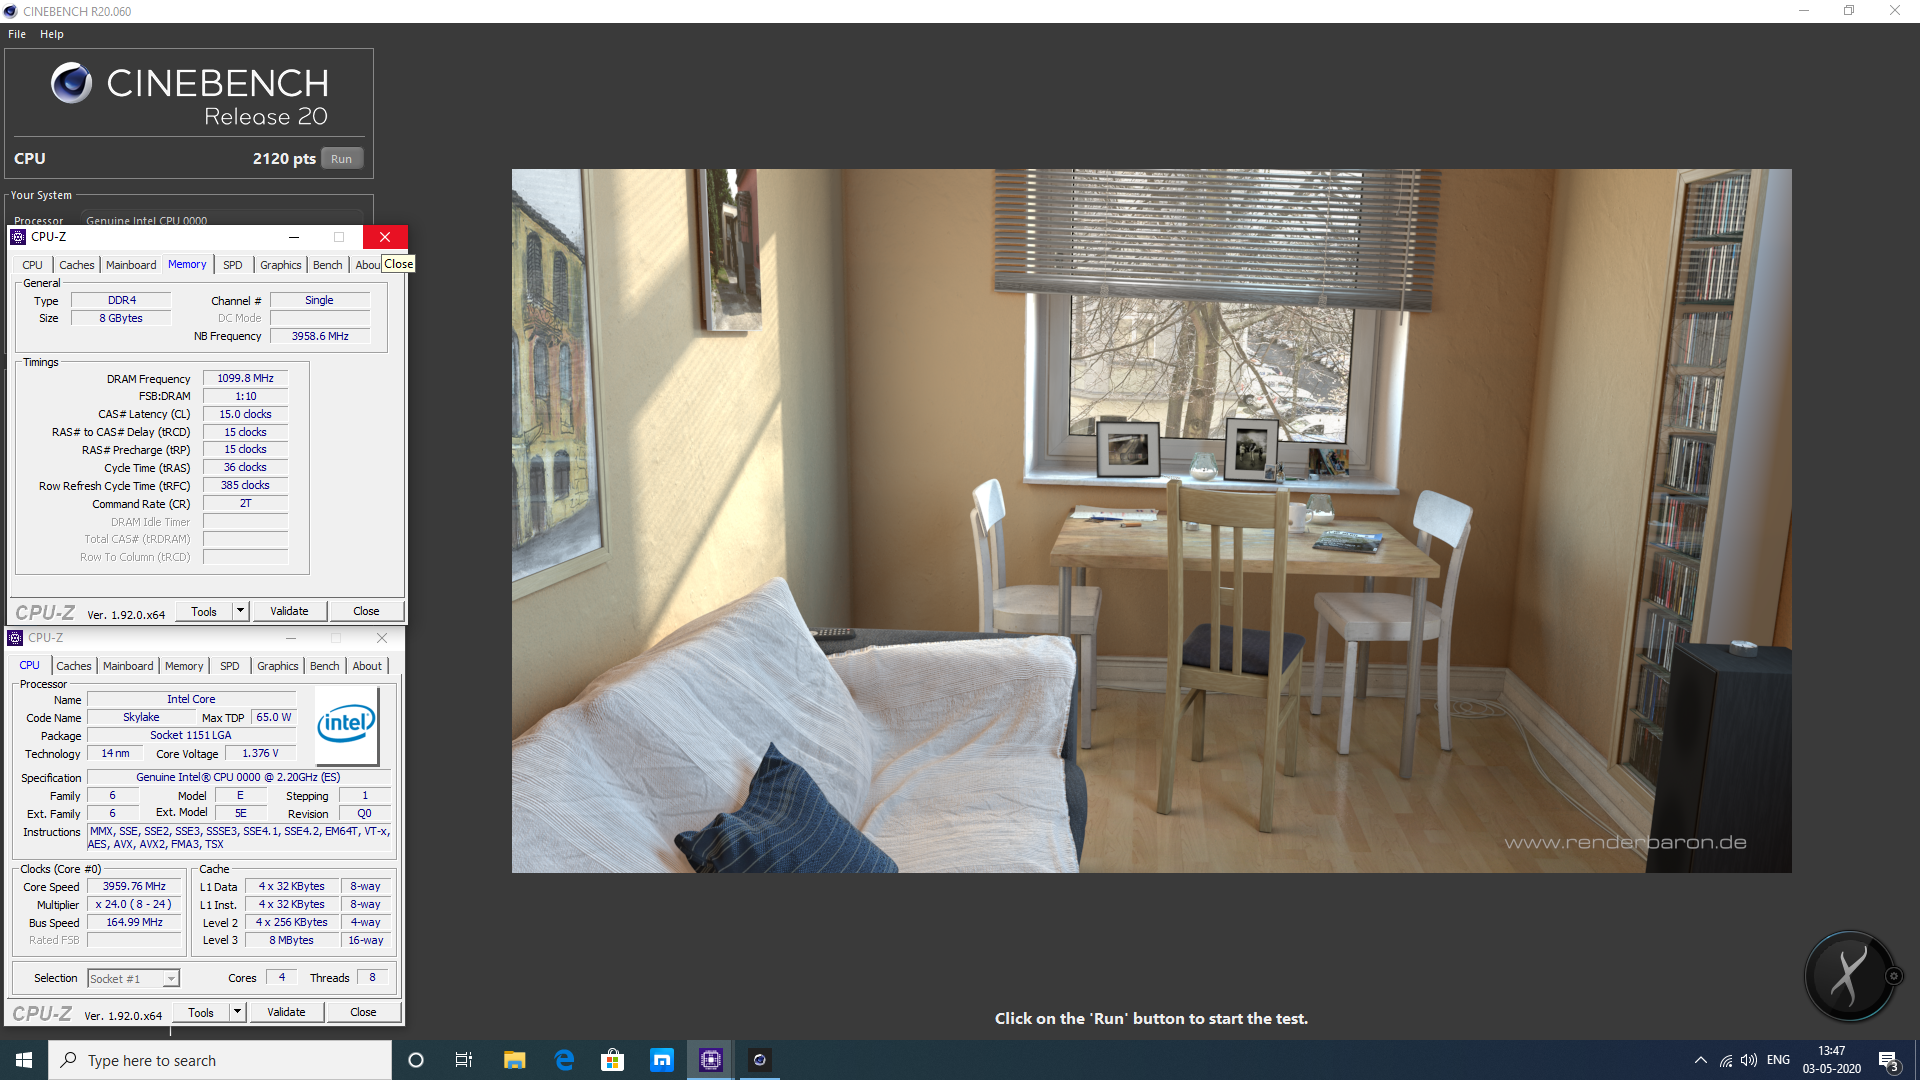Select Graphics tab in lower CPU-Z window

click(278, 666)
